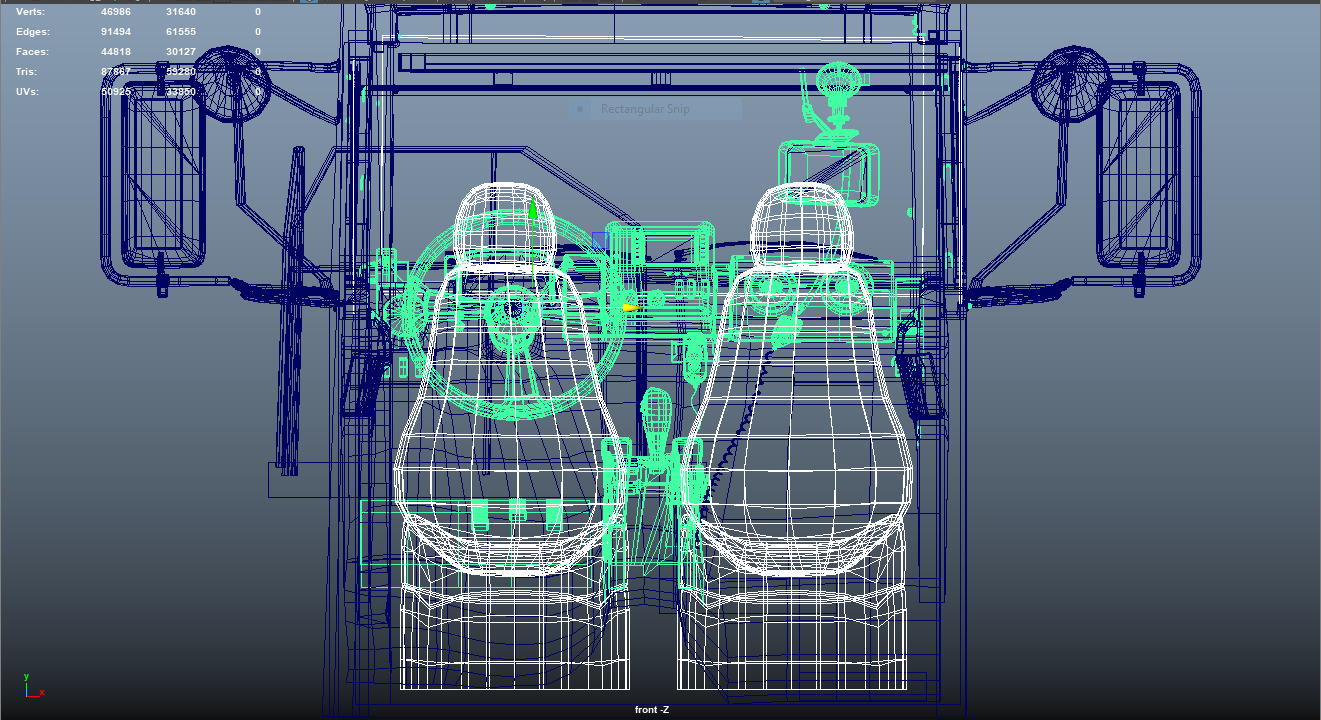The image size is (1321, 720).
Task: Click the selected vertex count 31640
Action: [181, 12]
